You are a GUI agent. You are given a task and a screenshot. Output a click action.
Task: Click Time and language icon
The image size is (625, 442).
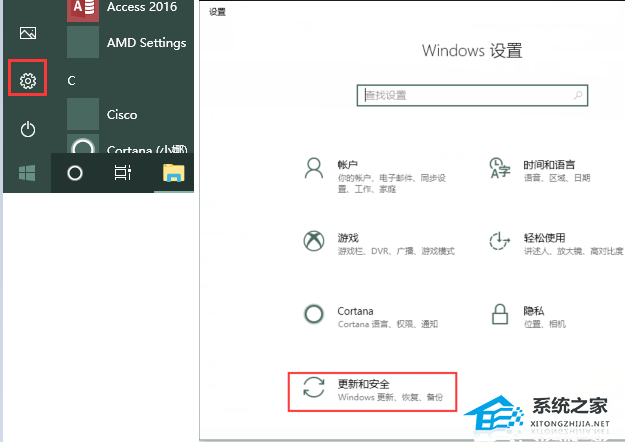click(499, 168)
